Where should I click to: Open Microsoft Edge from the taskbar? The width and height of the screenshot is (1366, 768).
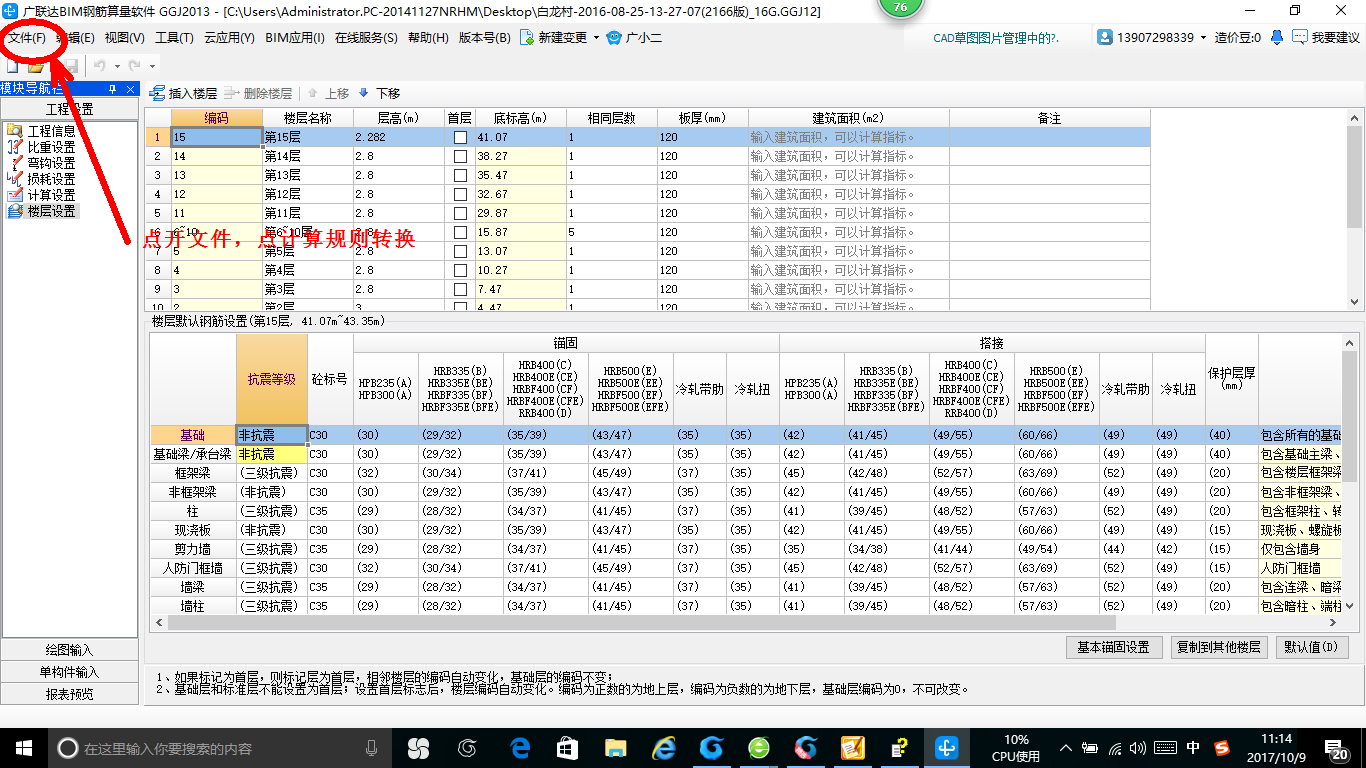click(x=519, y=748)
